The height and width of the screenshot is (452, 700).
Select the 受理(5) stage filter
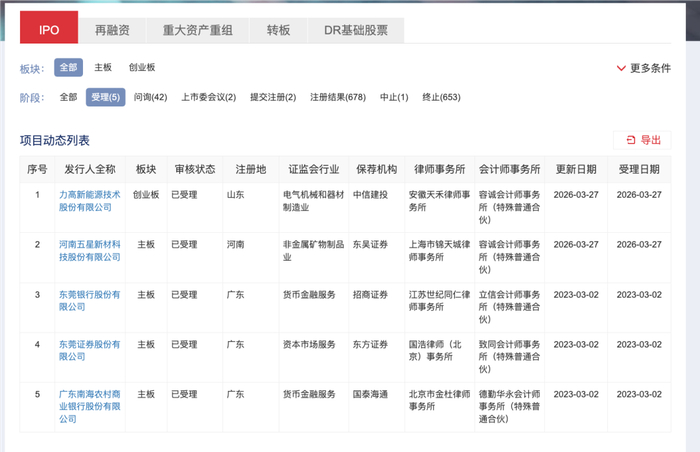pyautogui.click(x=105, y=97)
